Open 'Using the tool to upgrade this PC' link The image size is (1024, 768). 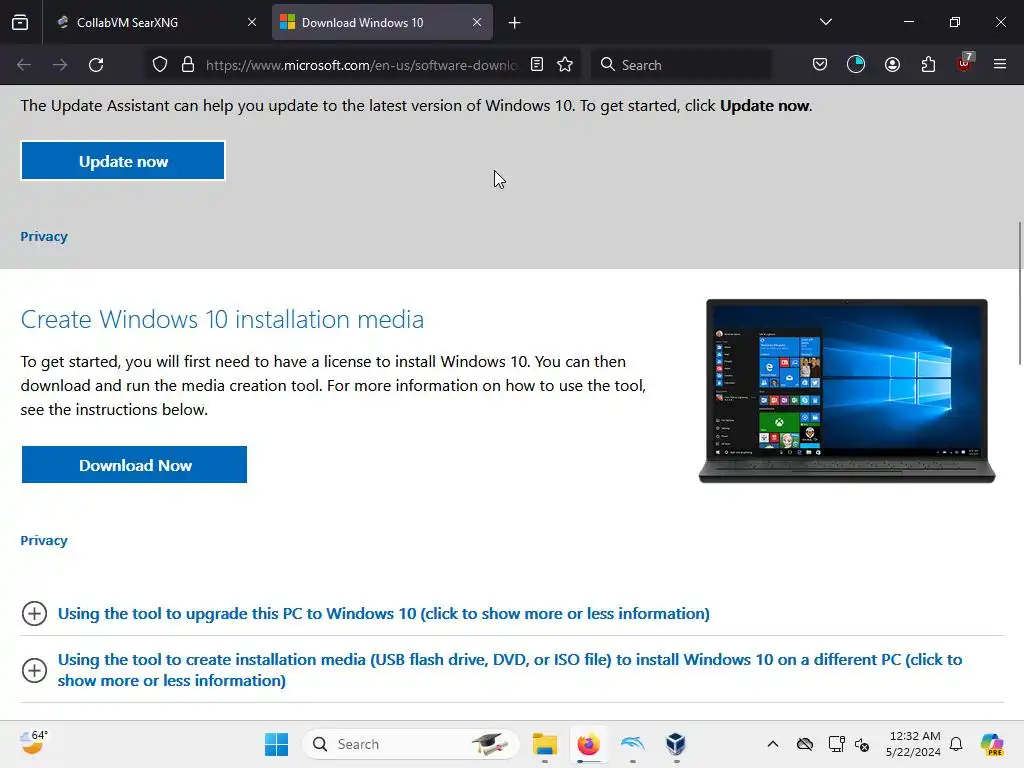click(x=383, y=614)
